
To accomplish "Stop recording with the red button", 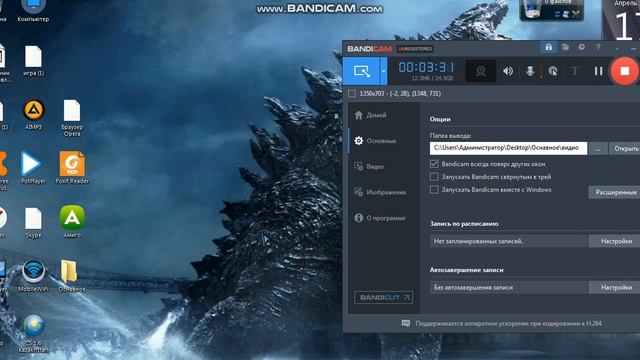I will tap(624, 71).
